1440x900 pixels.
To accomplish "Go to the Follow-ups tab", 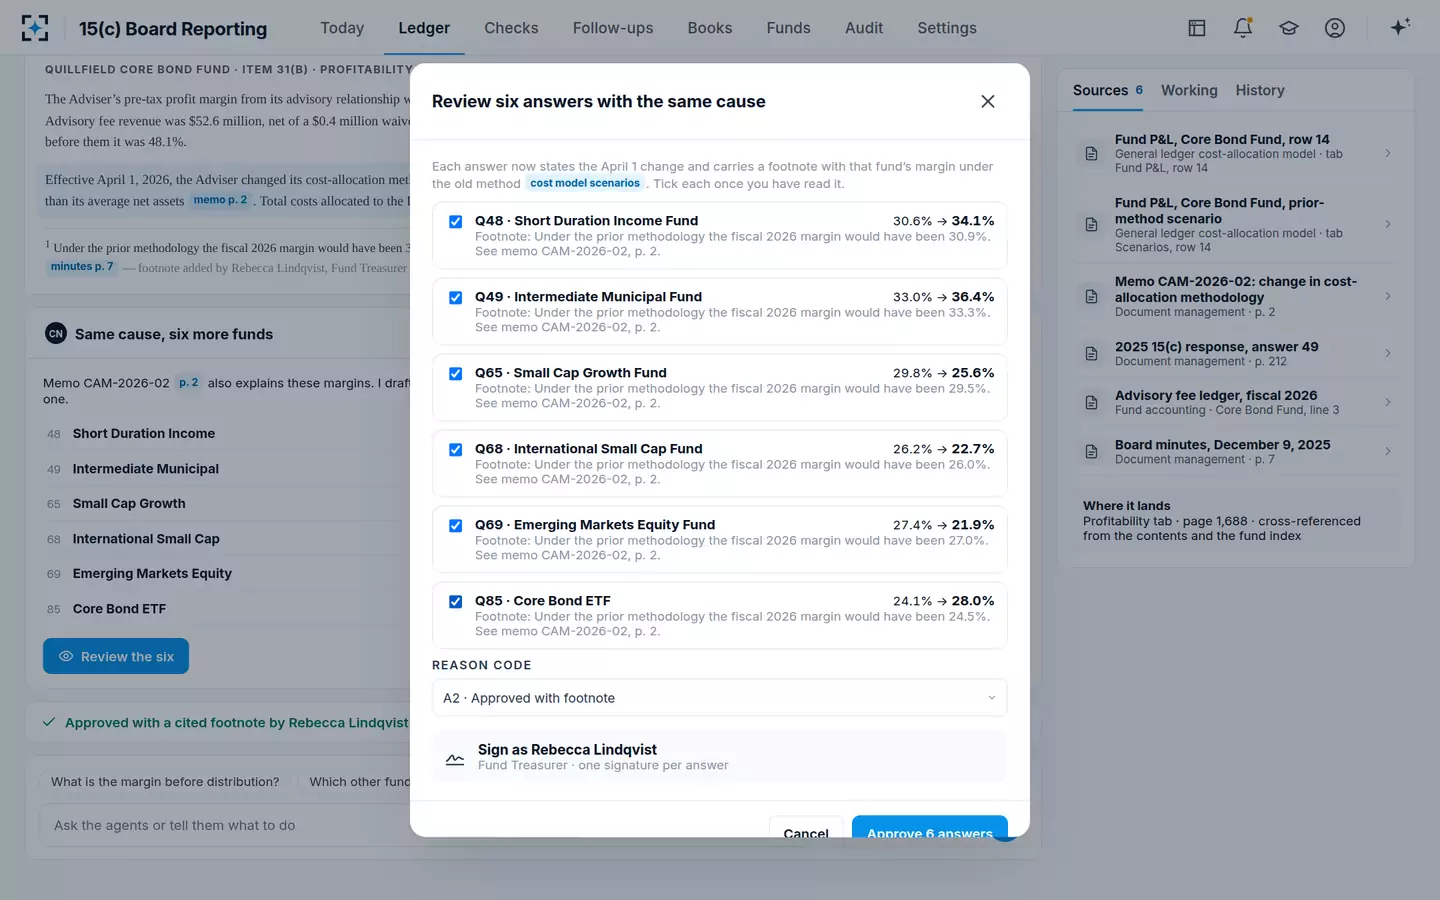I will [613, 28].
